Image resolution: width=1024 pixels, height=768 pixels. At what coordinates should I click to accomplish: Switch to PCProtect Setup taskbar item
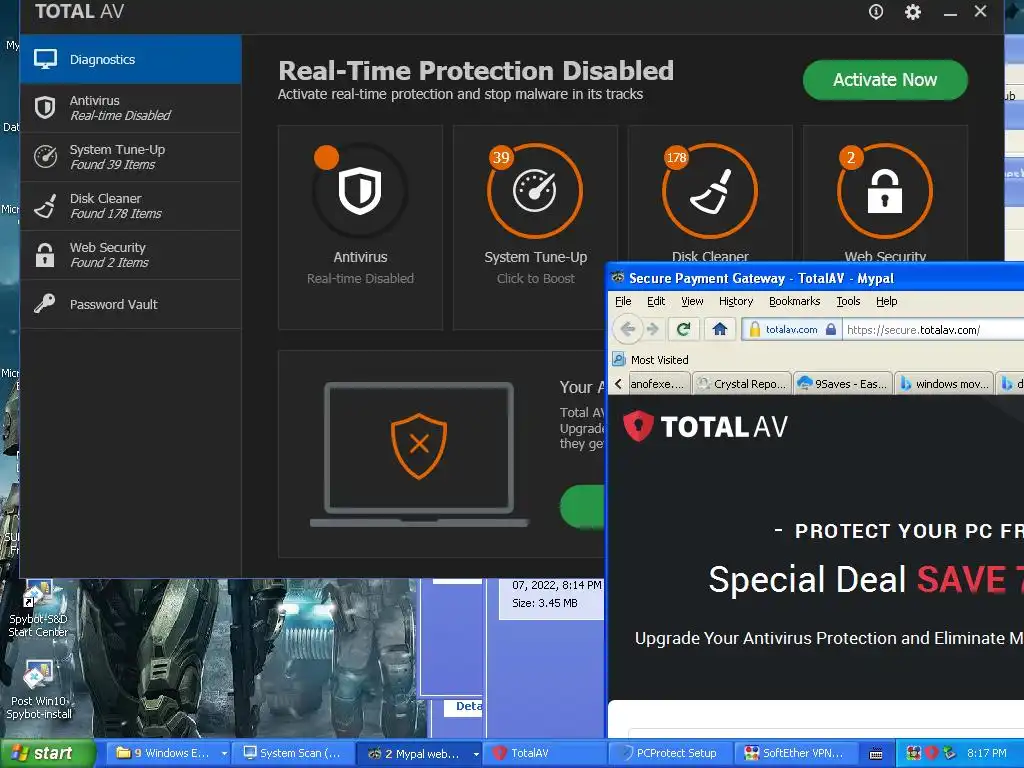point(671,753)
